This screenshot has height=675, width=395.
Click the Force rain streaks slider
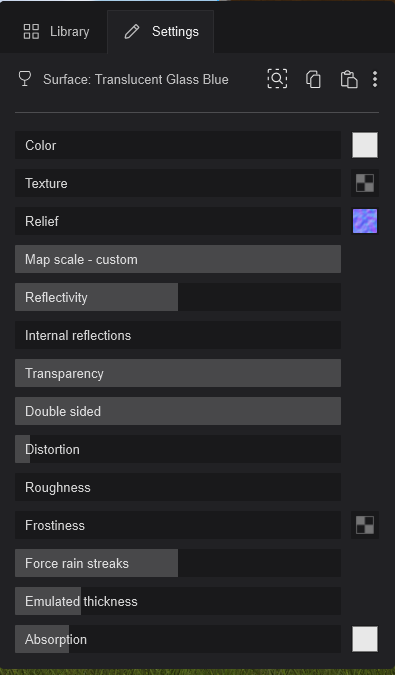pyautogui.click(x=178, y=563)
